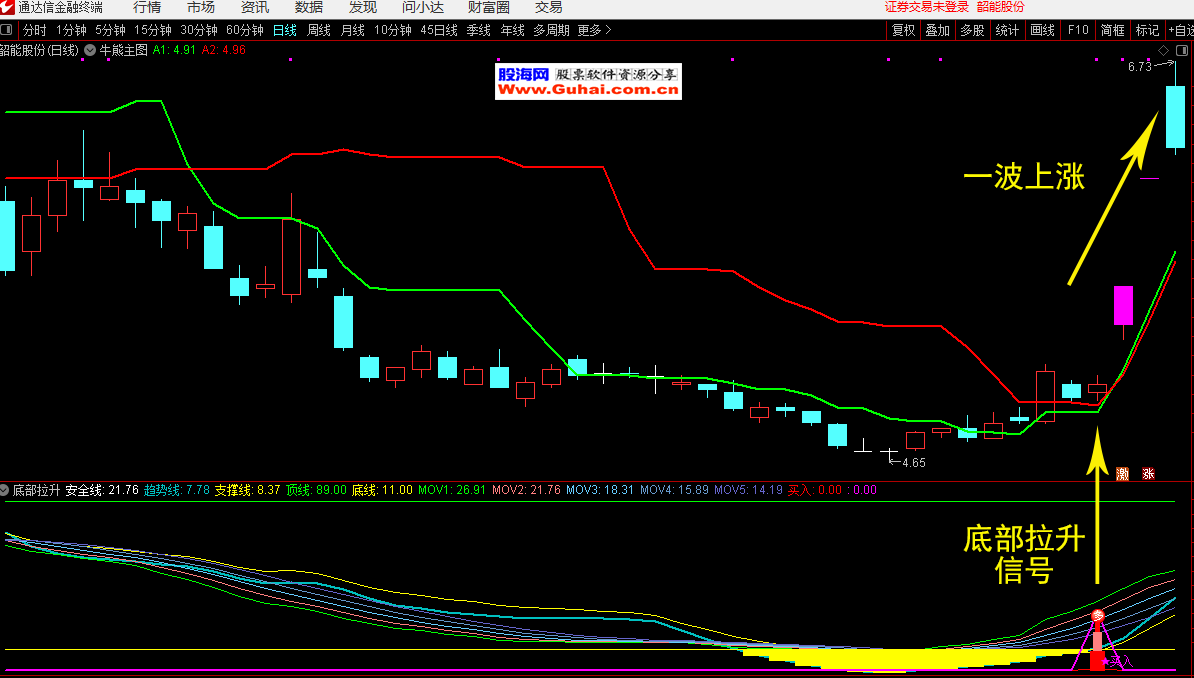Open the 交易 menu
The width and height of the screenshot is (1194, 678).
[548, 8]
